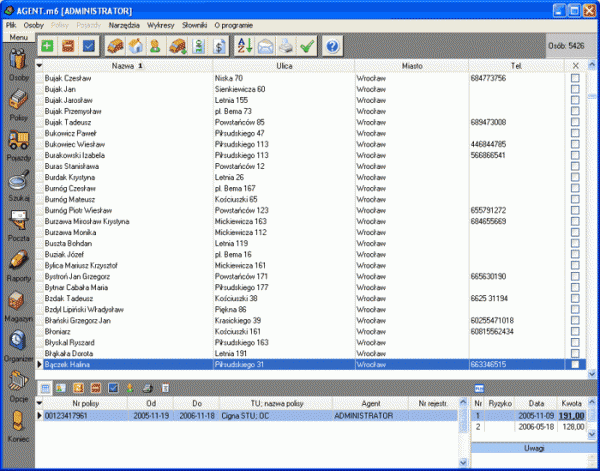Screen dimensions: 600x471
Task: Click the green checkmark toolbar icon
Action: tap(307, 46)
